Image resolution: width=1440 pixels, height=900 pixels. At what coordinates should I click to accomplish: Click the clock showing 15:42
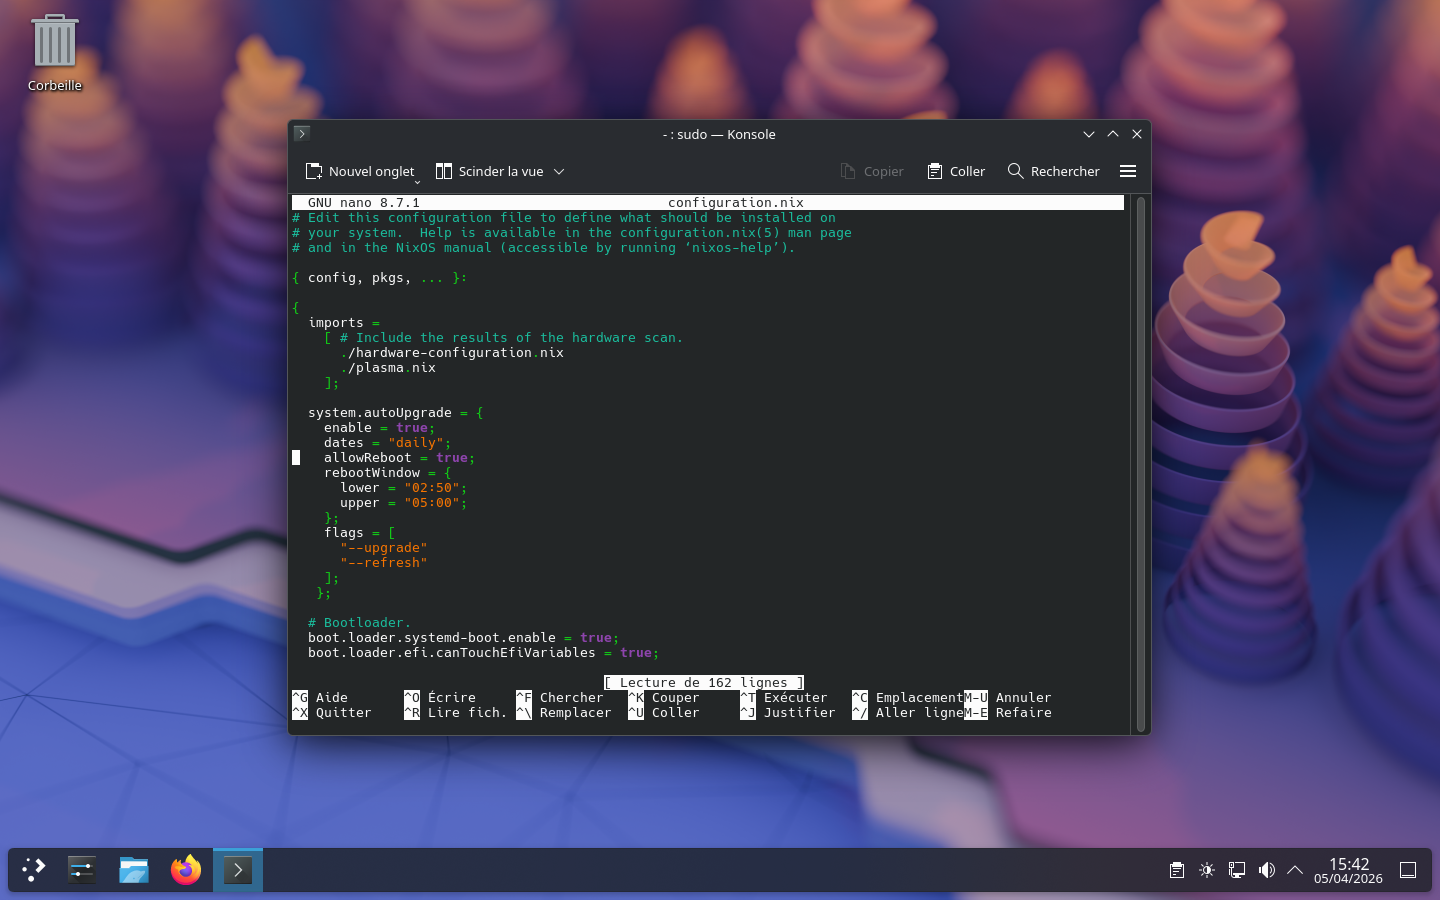[1348, 870]
